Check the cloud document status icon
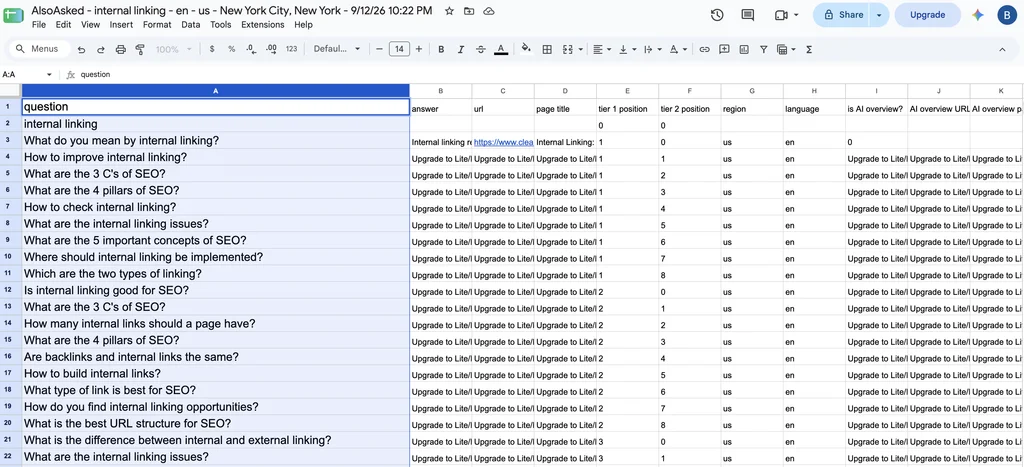 (488, 11)
